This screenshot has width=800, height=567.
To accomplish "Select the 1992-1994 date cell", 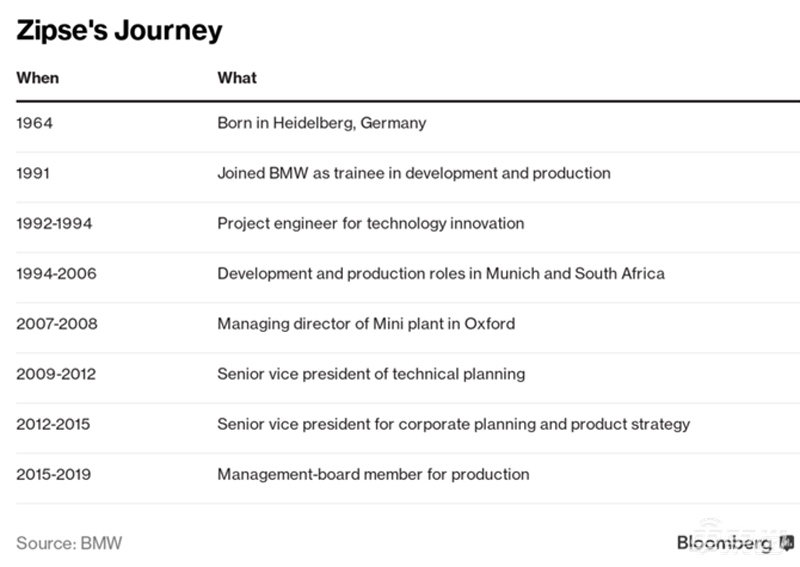I will (x=54, y=223).
